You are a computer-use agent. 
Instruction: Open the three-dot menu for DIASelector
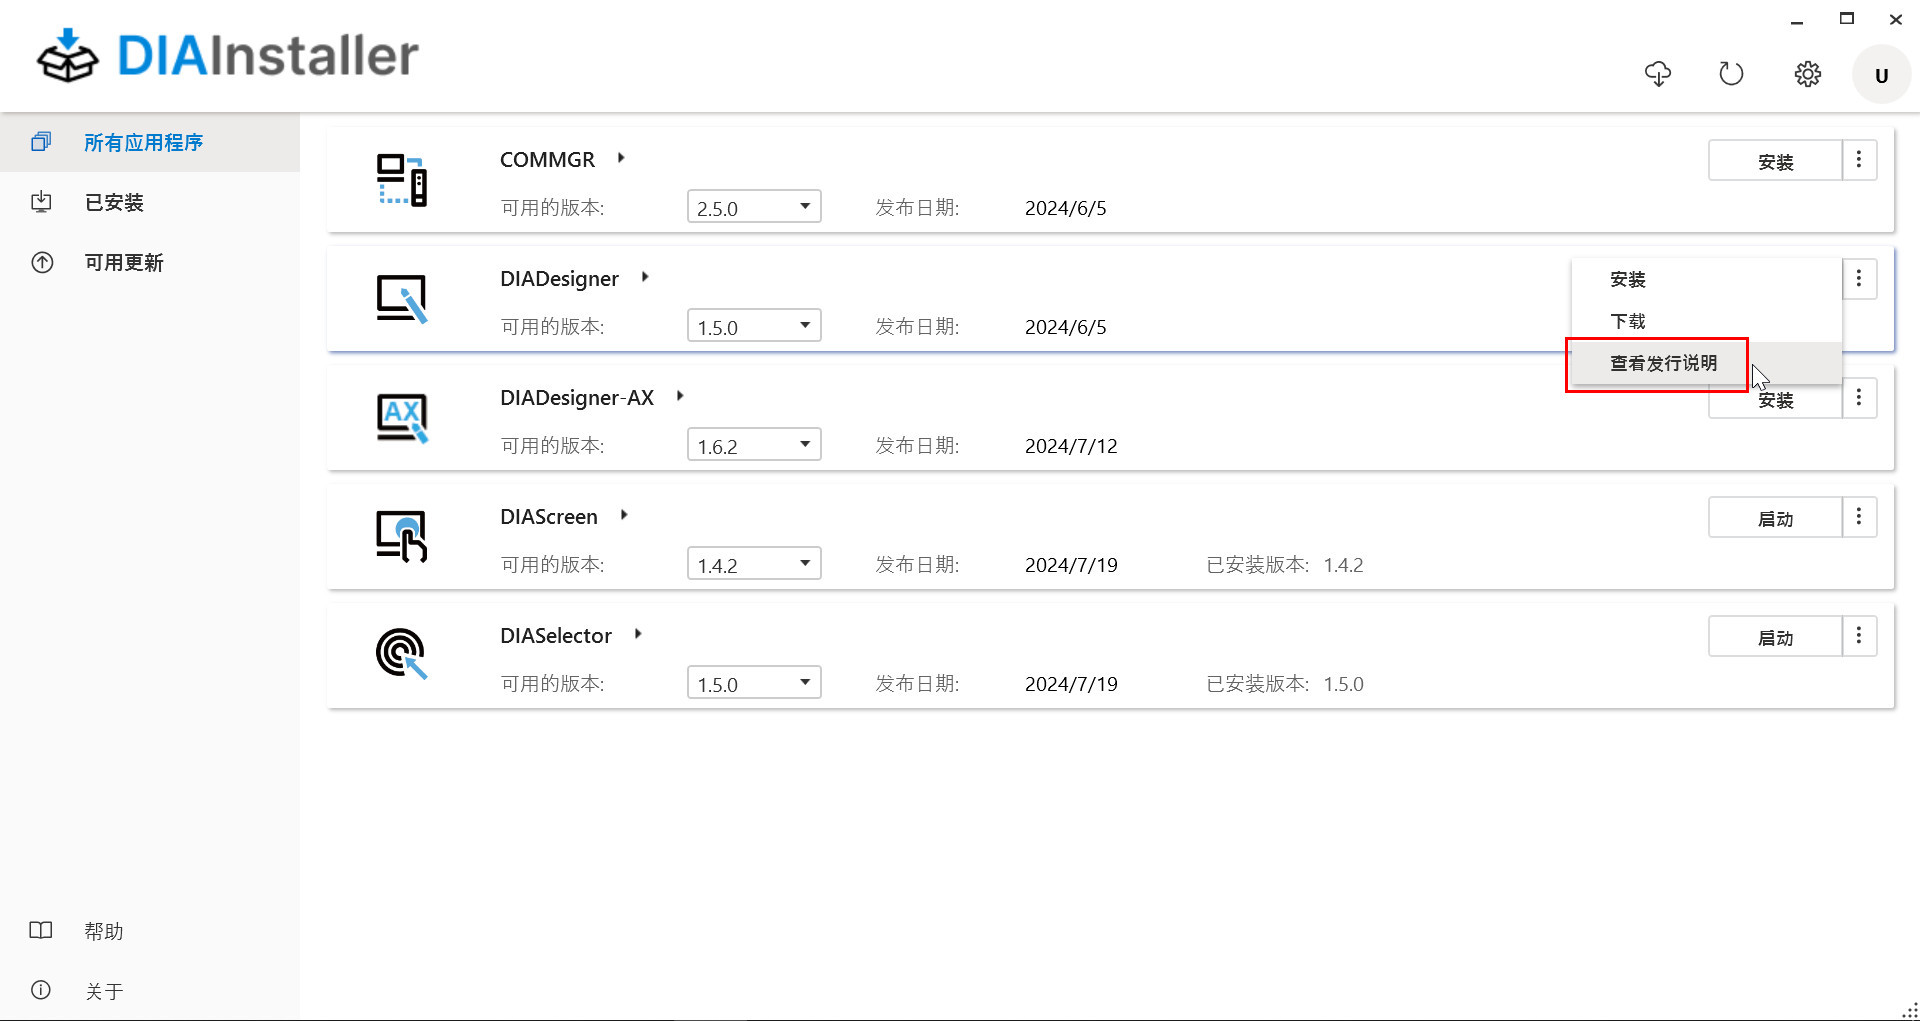click(1859, 636)
